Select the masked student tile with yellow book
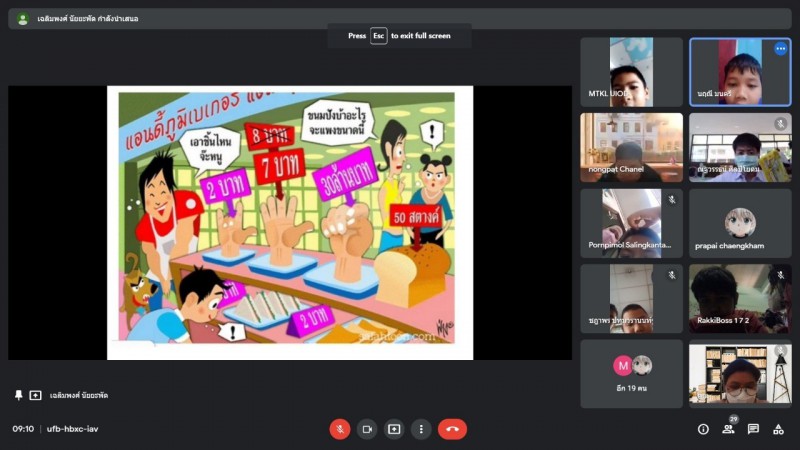Viewport: 800px width, 450px height. (x=740, y=147)
